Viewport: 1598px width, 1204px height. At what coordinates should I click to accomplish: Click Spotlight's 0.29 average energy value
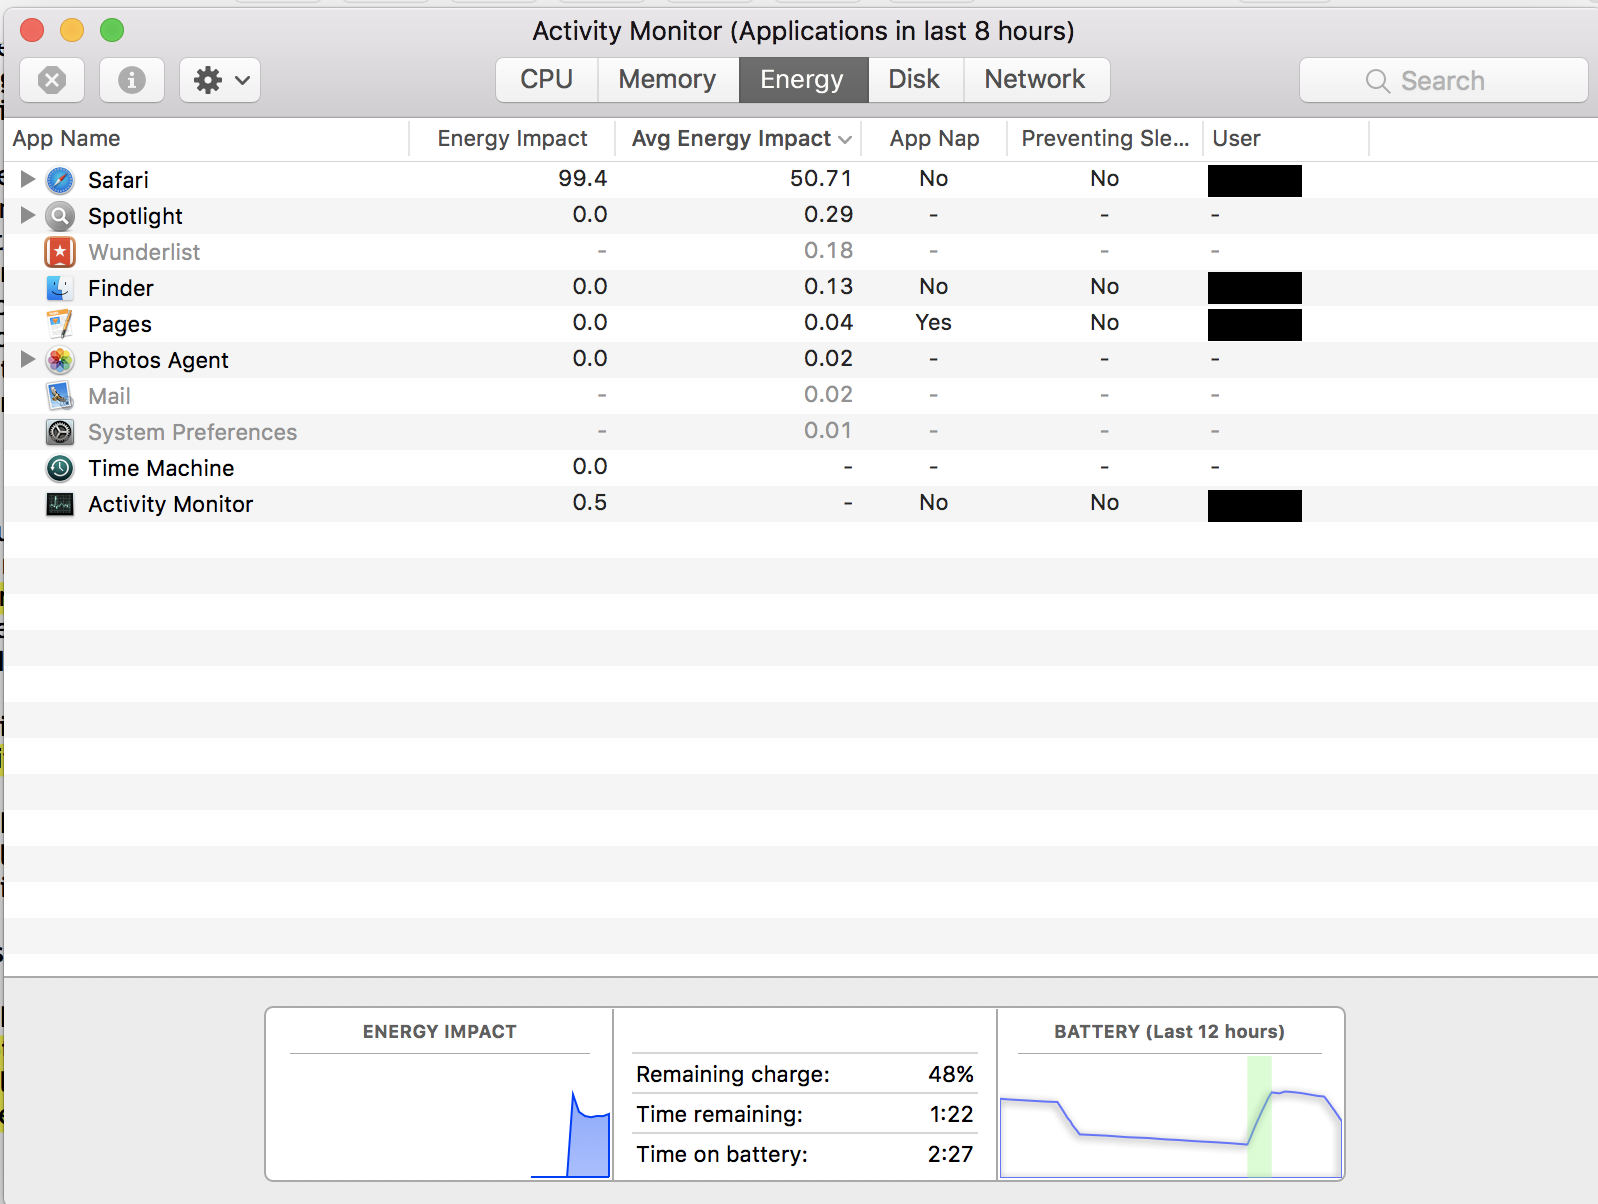click(828, 214)
